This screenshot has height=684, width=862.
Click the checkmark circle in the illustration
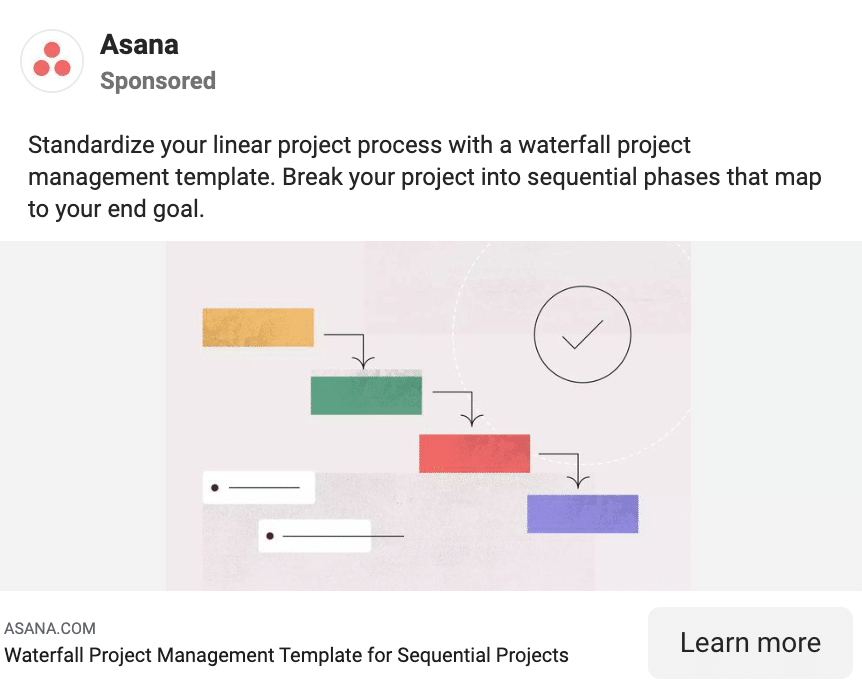pyautogui.click(x=583, y=334)
